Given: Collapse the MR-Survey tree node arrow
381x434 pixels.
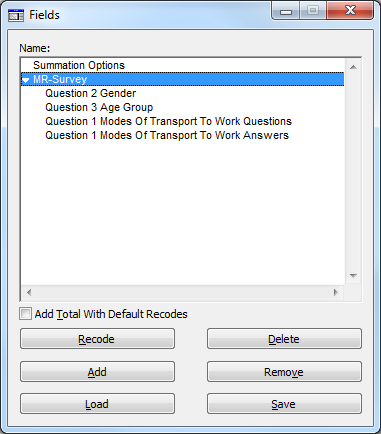Looking at the screenshot, I should (26, 80).
